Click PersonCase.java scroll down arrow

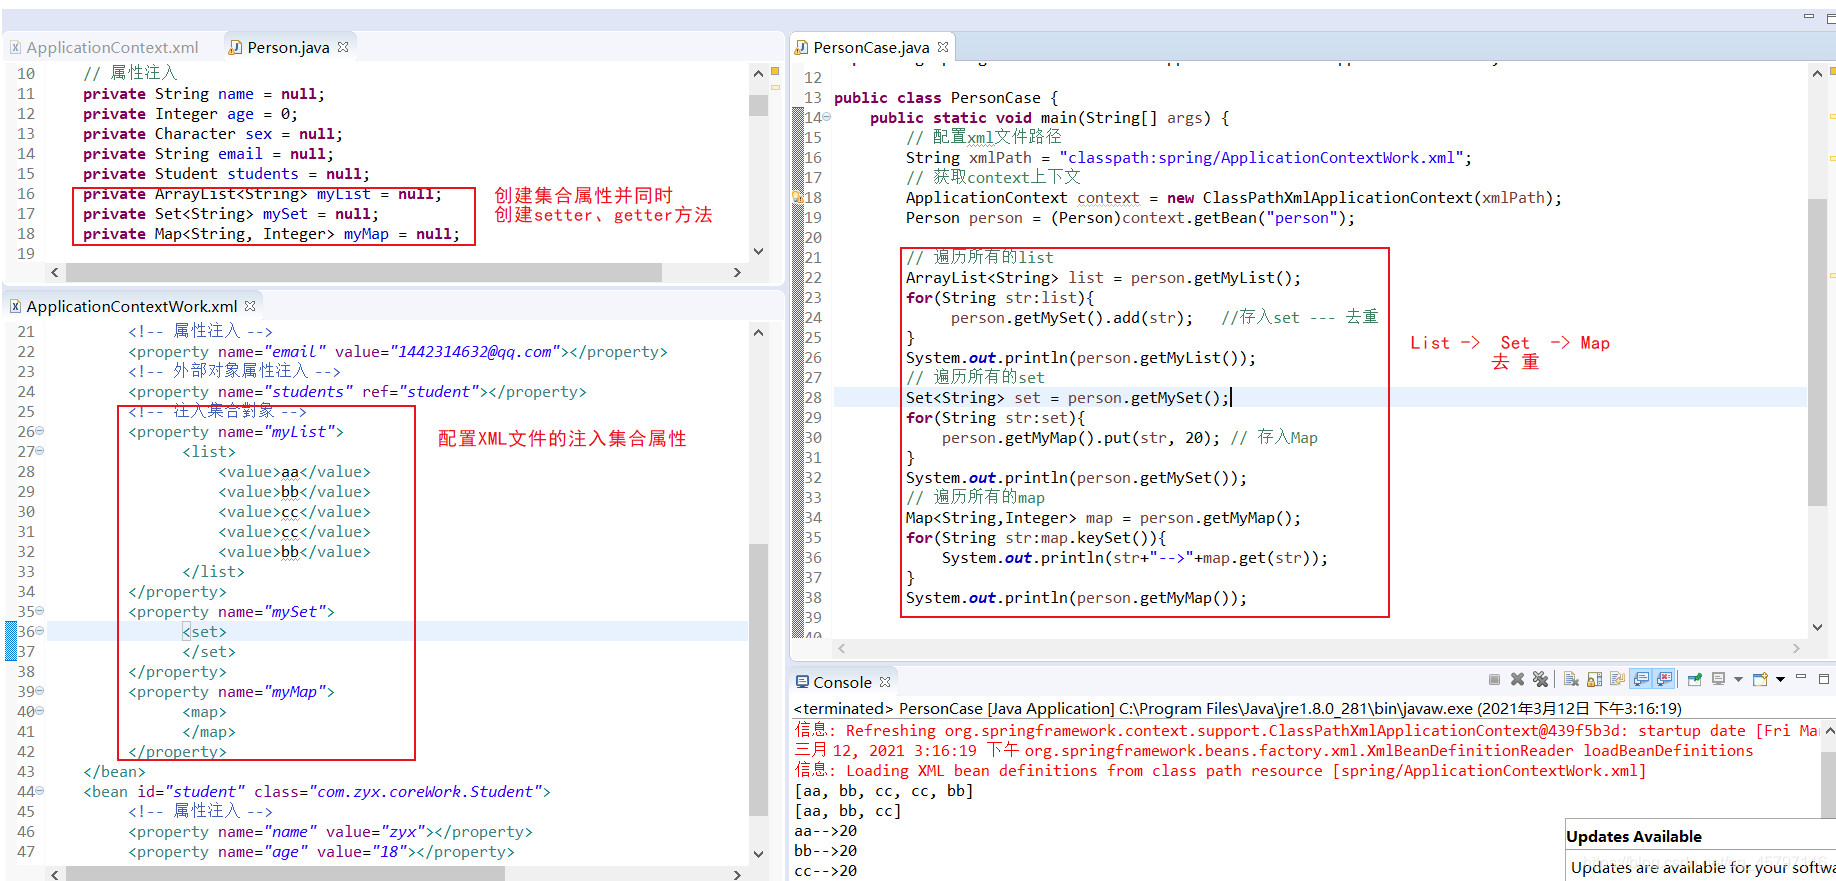(x=1818, y=627)
